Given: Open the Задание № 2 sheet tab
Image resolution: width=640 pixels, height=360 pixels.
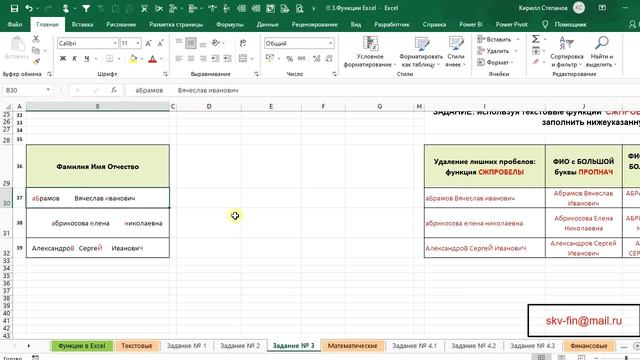Looking at the screenshot, I should [x=240, y=346].
